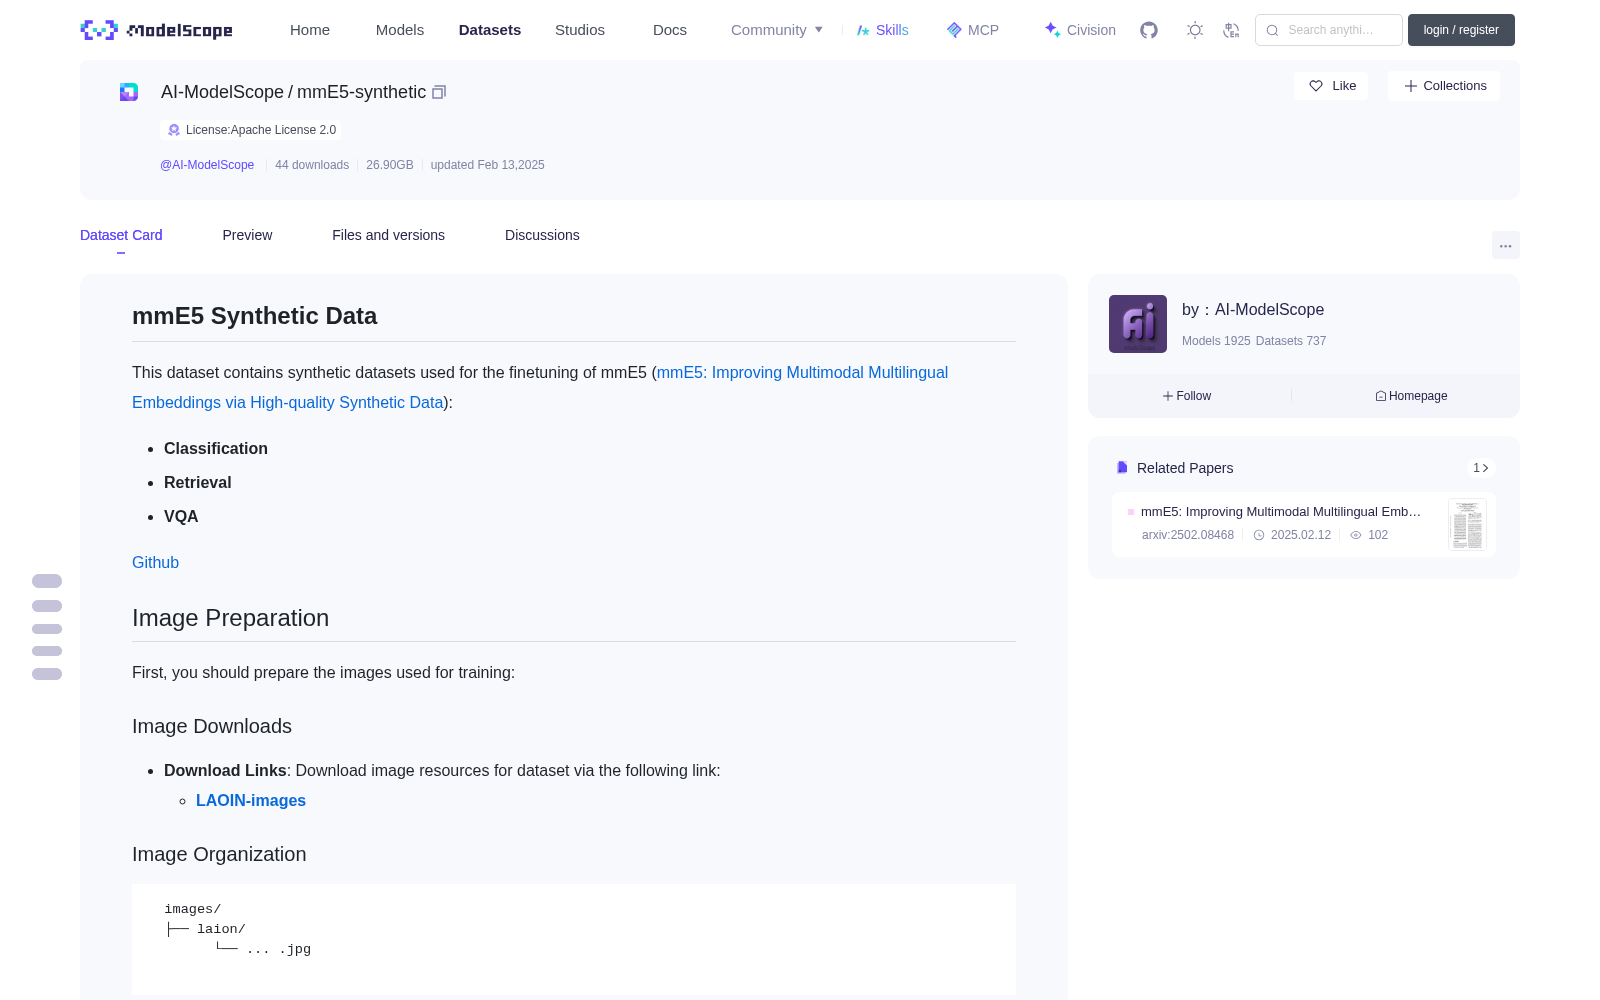The height and width of the screenshot is (1000, 1600).
Task: Expand the Community dropdown menu
Action: click(x=777, y=30)
